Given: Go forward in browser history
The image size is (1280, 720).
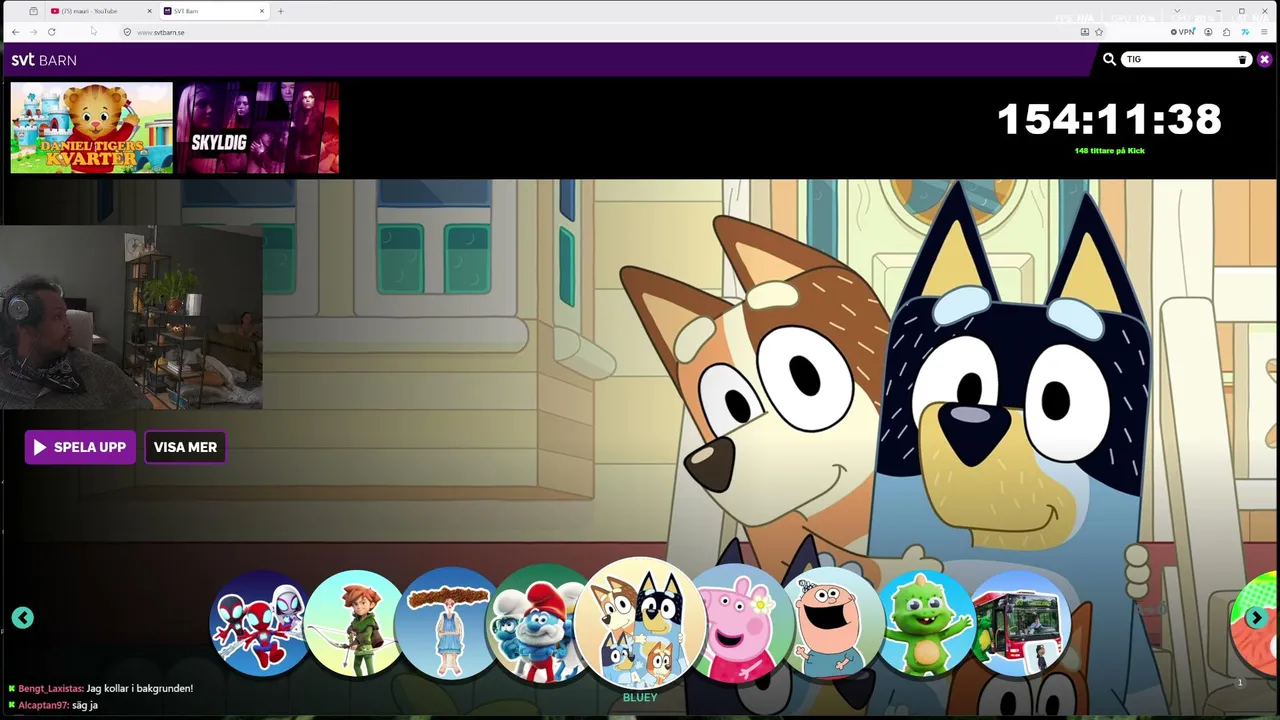Looking at the screenshot, I should tap(33, 32).
